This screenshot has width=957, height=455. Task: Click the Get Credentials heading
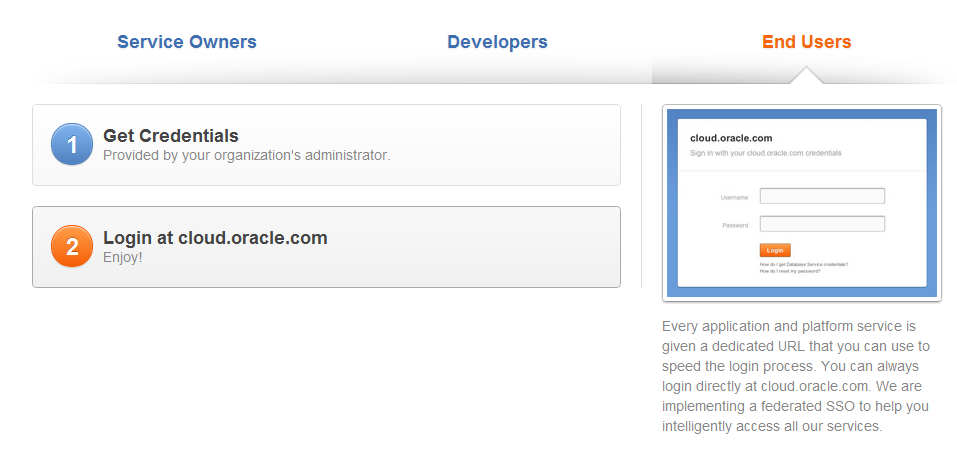pos(171,136)
